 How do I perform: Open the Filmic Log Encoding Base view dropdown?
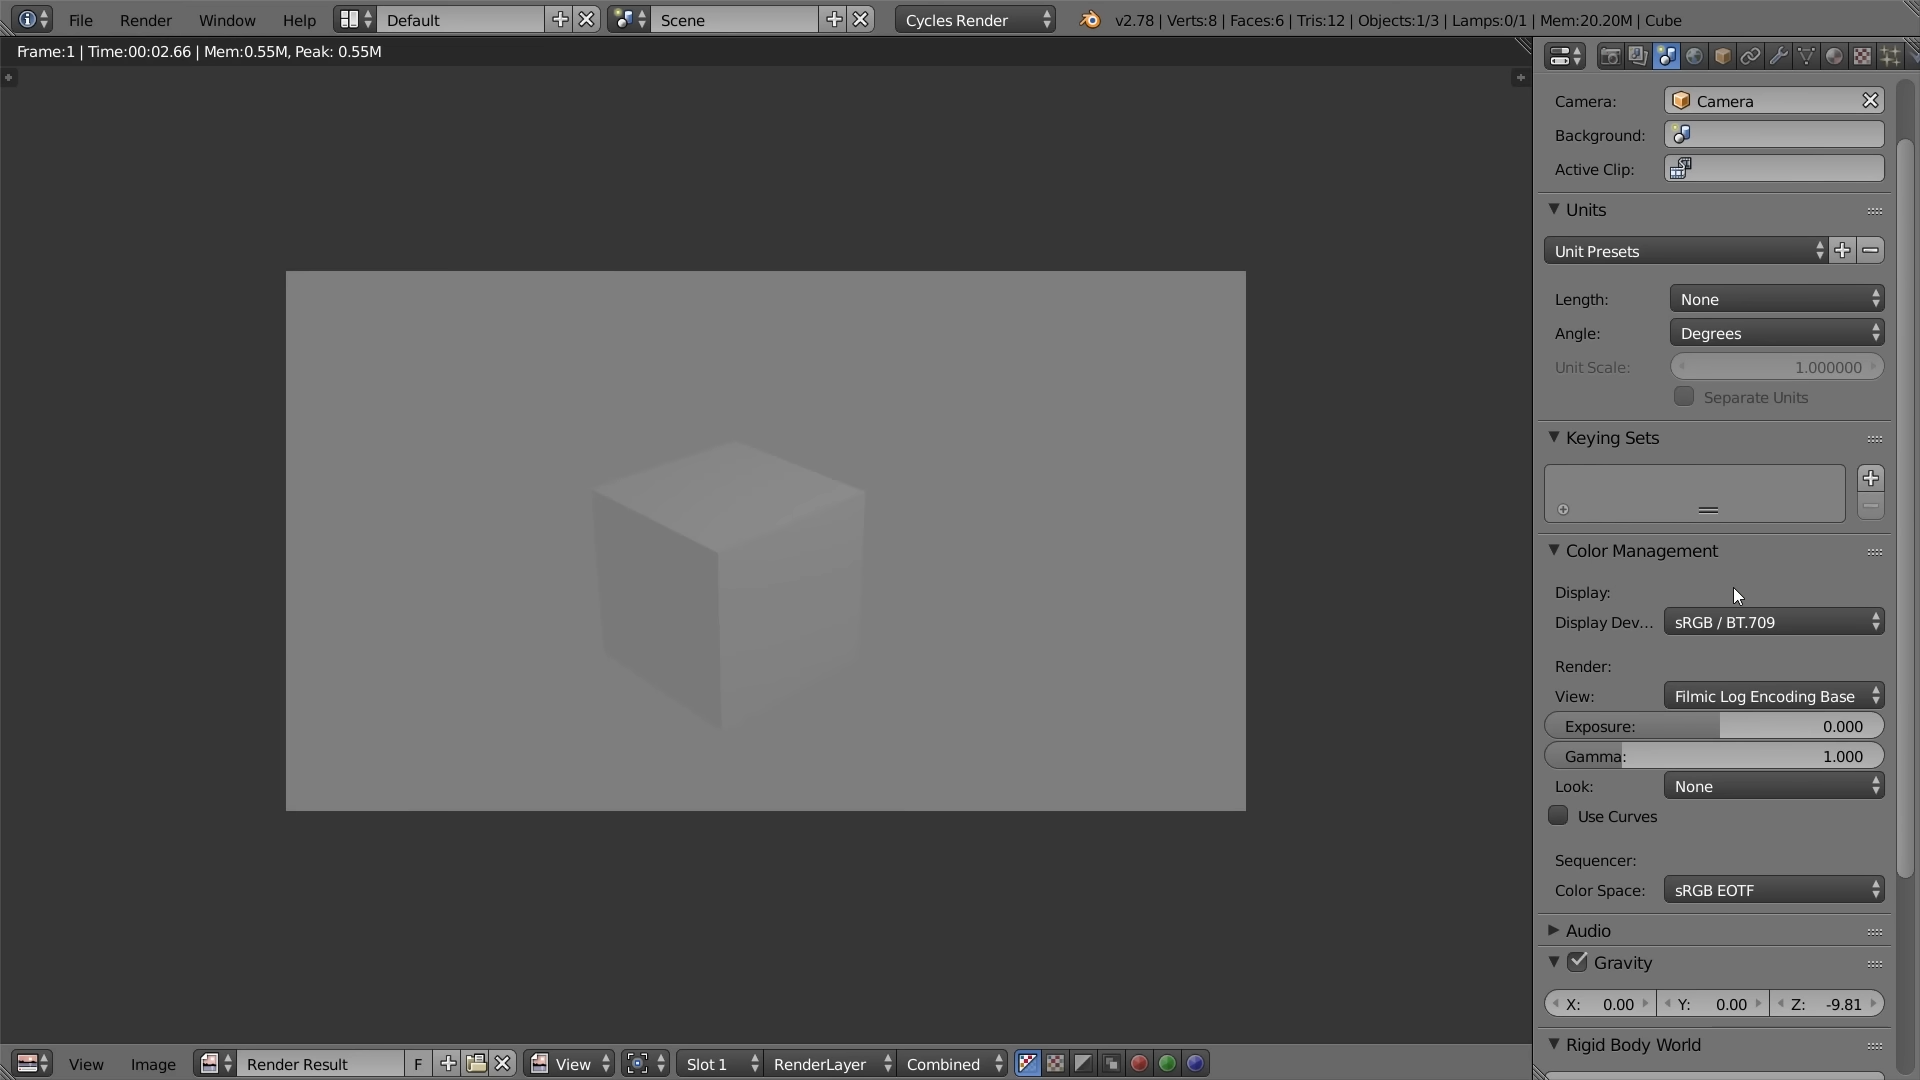(1774, 696)
